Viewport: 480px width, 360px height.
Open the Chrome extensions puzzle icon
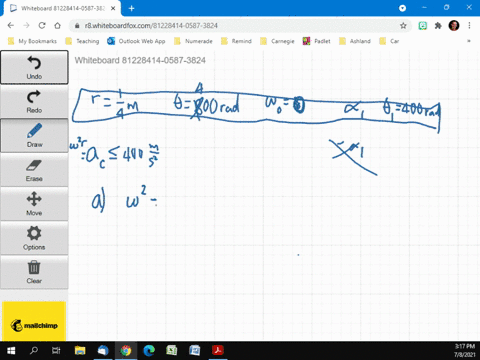point(438,26)
